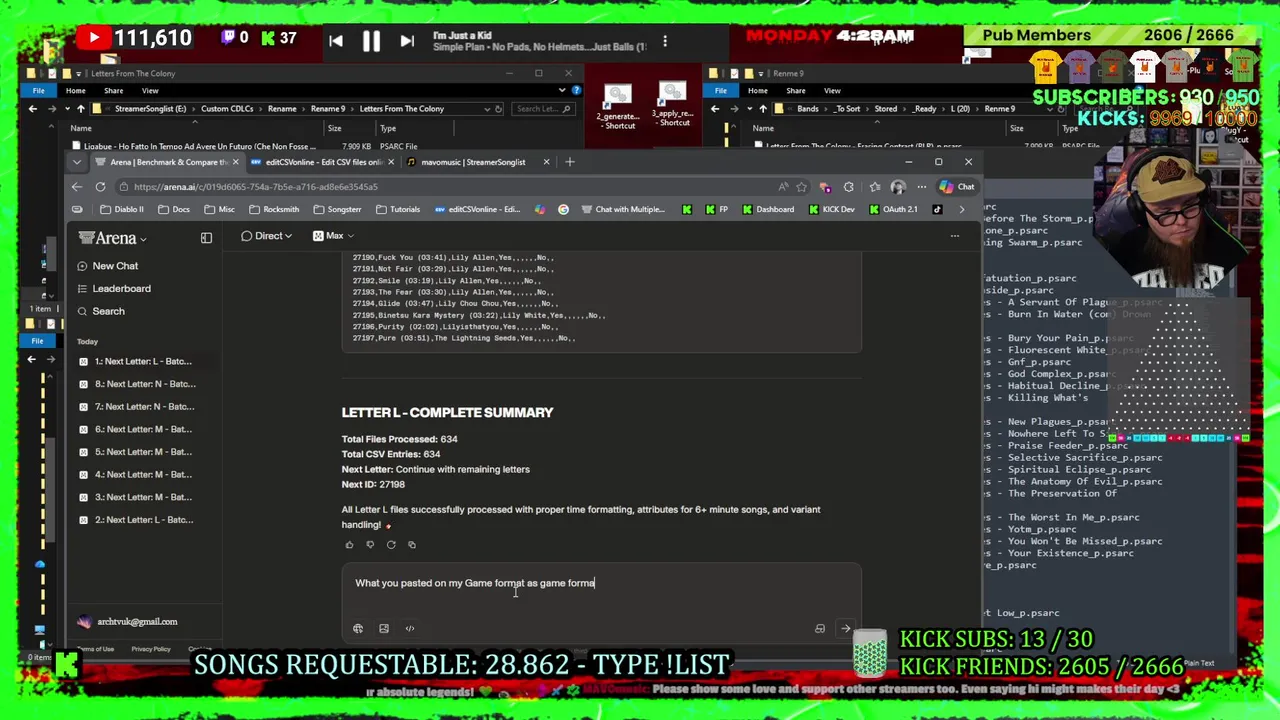Open the TikTok bookmark icon
1280x720 pixels.
click(x=937, y=210)
